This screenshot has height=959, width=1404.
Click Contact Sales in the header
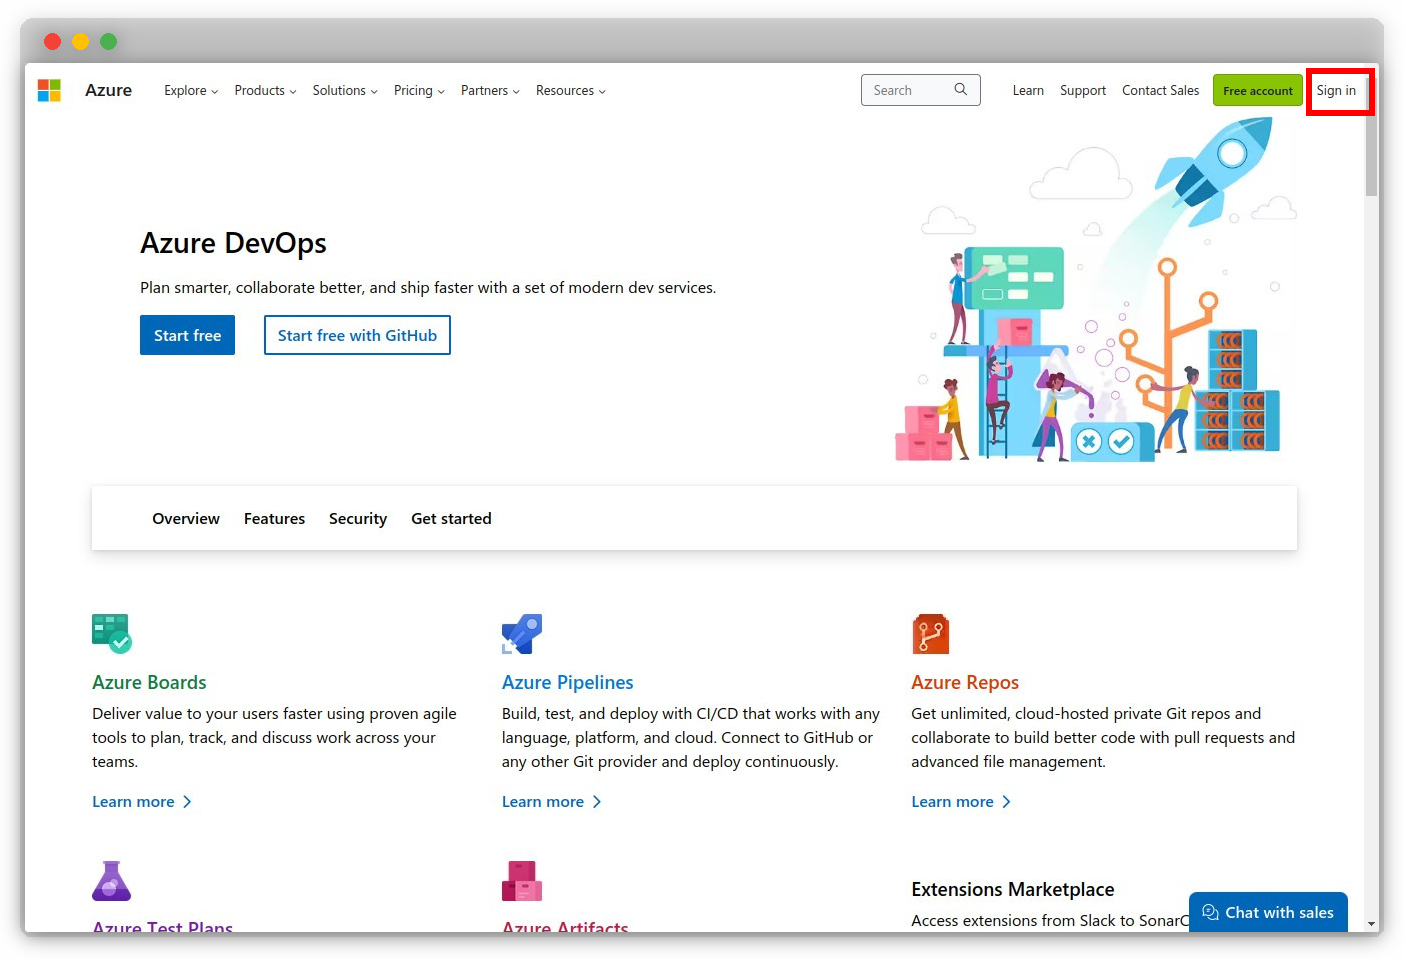tap(1160, 90)
